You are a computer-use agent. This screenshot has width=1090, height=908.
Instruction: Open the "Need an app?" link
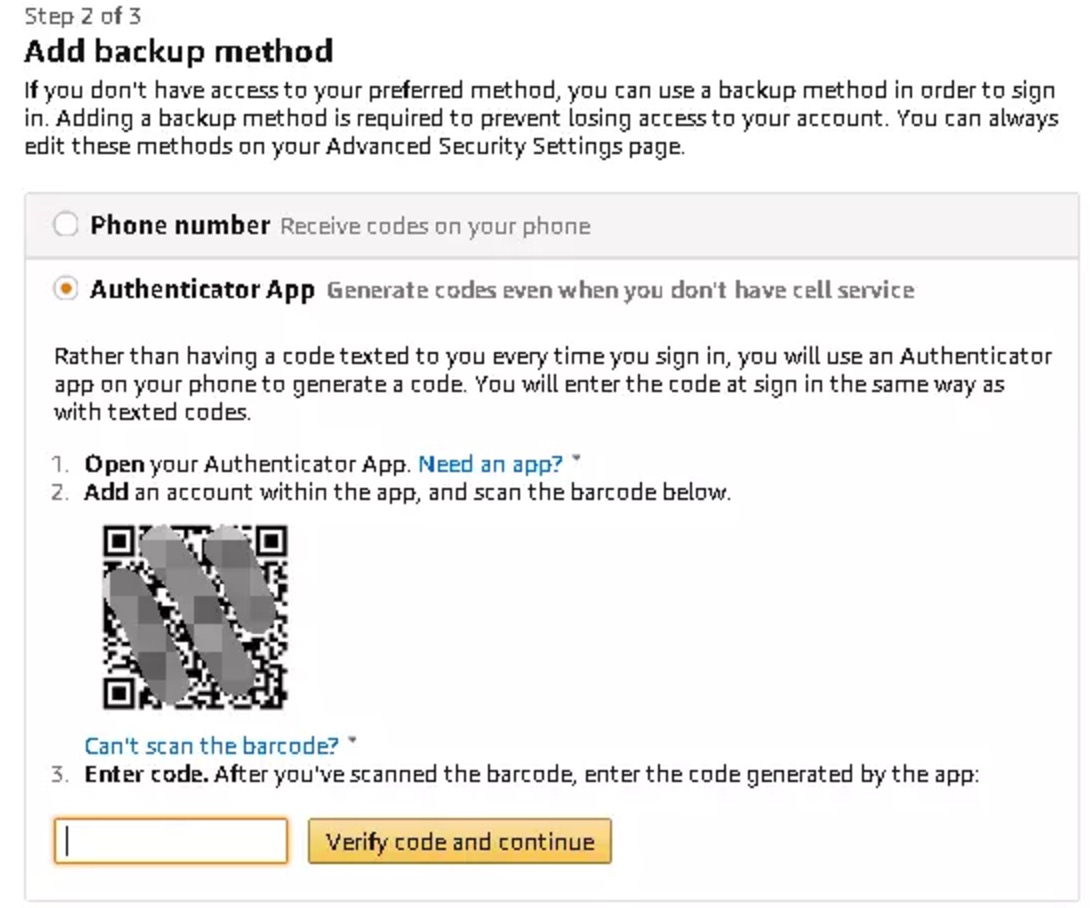tap(490, 464)
